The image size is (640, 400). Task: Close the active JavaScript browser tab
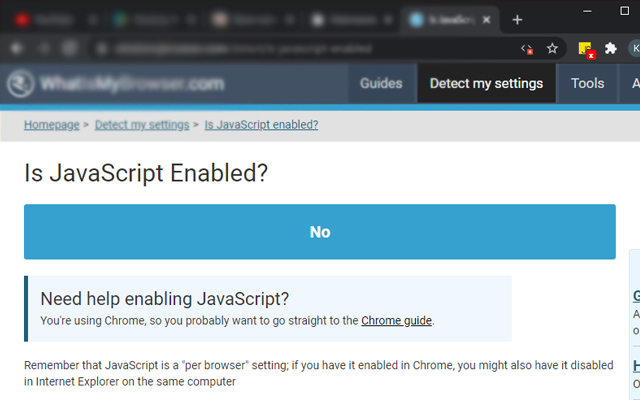486,20
